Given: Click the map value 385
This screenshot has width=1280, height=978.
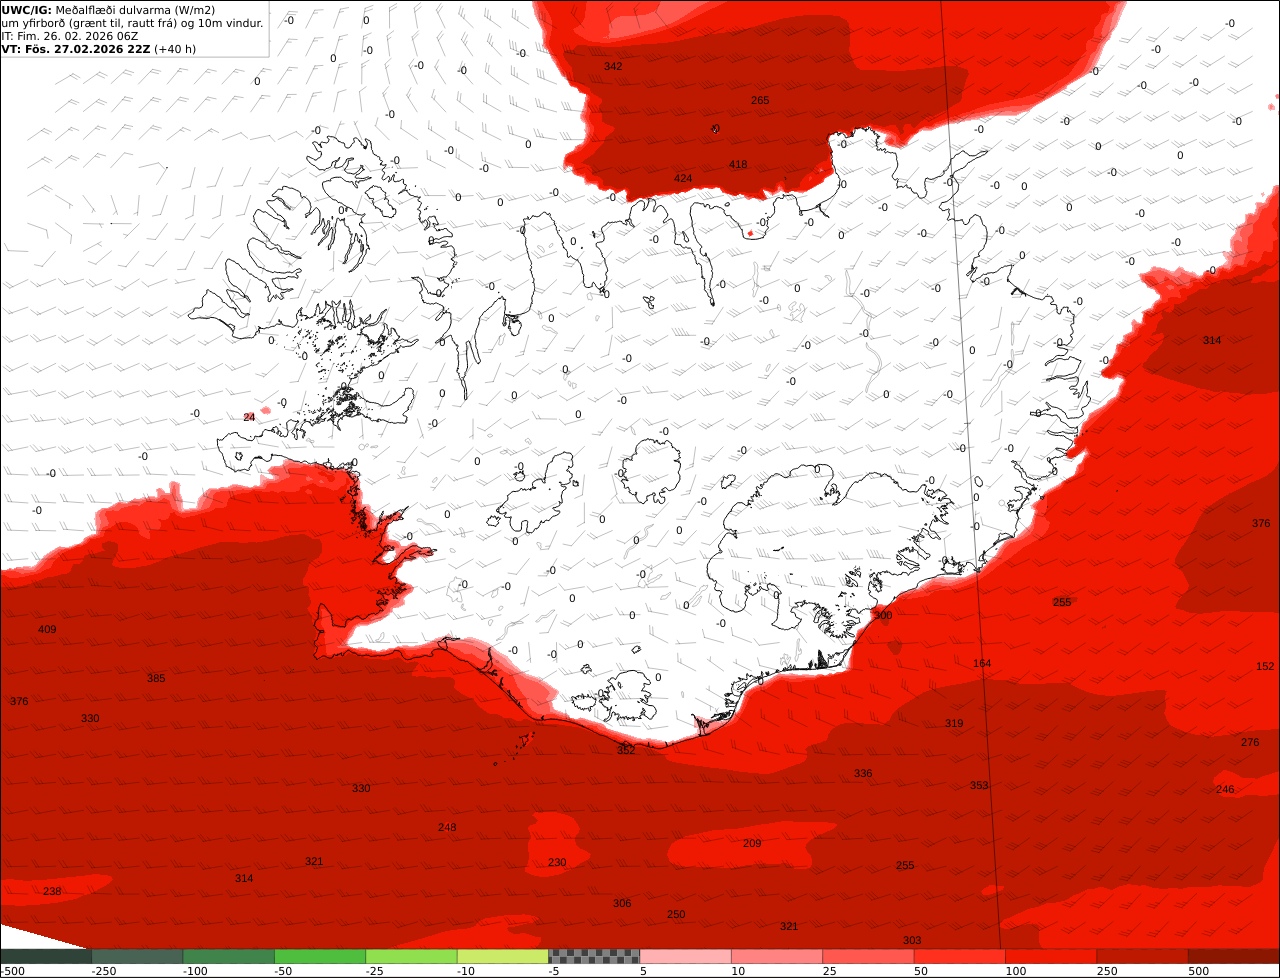Looking at the screenshot, I should click(x=156, y=678).
